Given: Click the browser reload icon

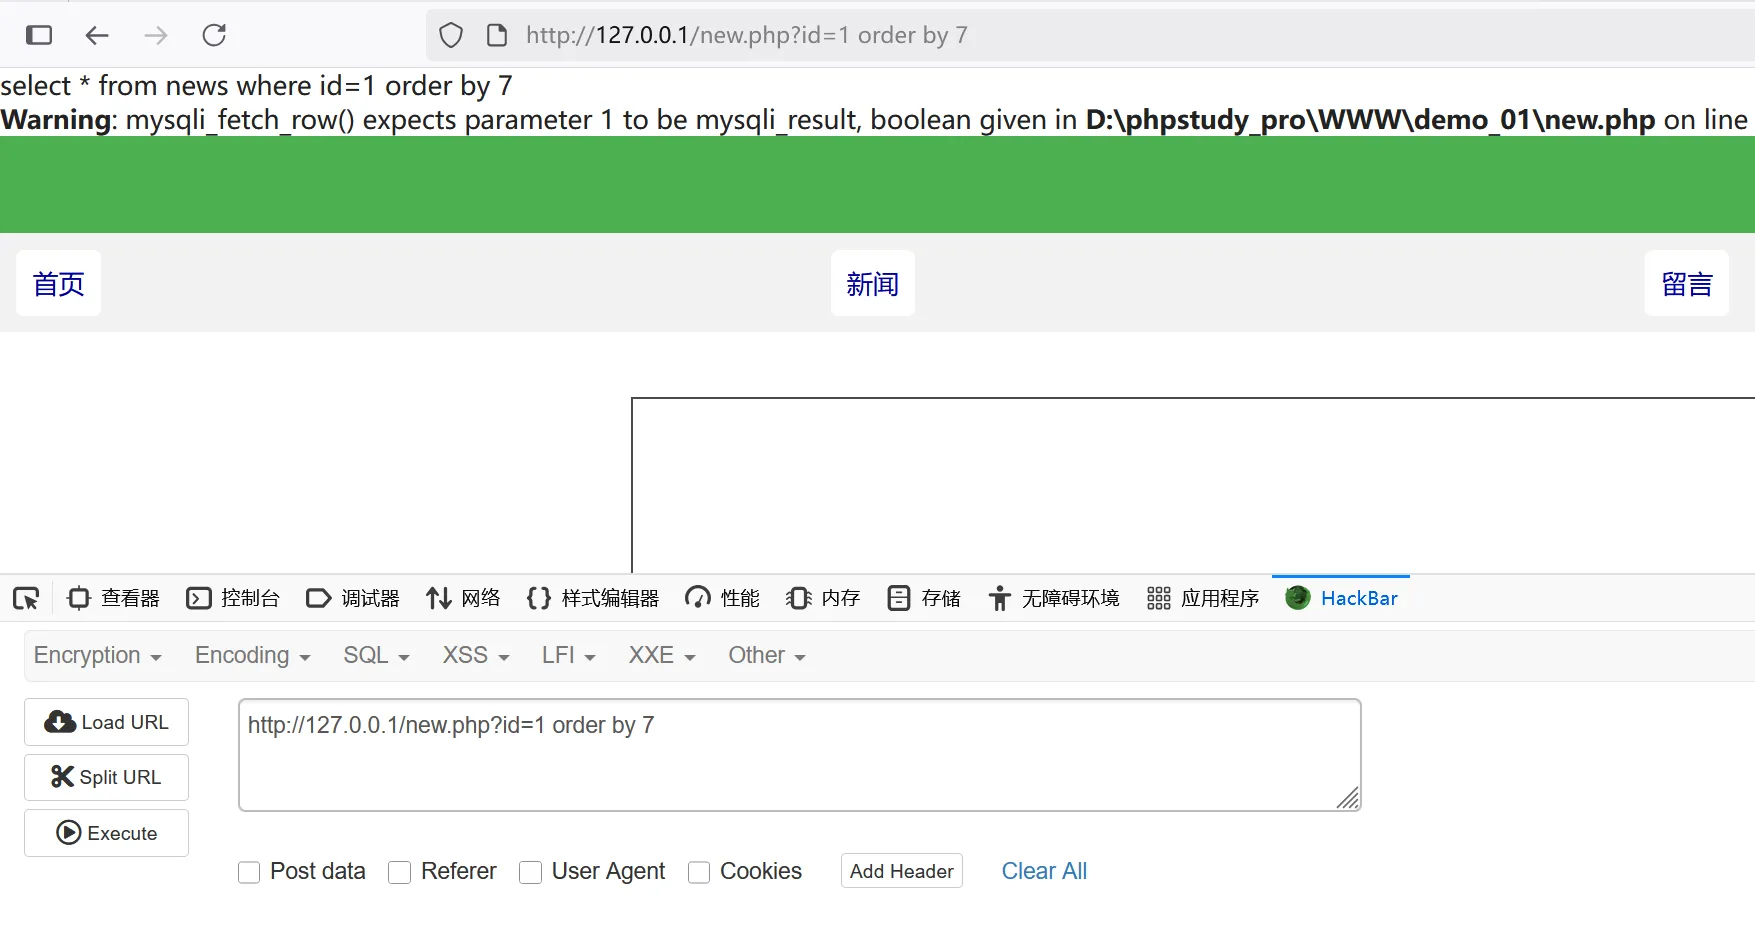Looking at the screenshot, I should (x=214, y=35).
